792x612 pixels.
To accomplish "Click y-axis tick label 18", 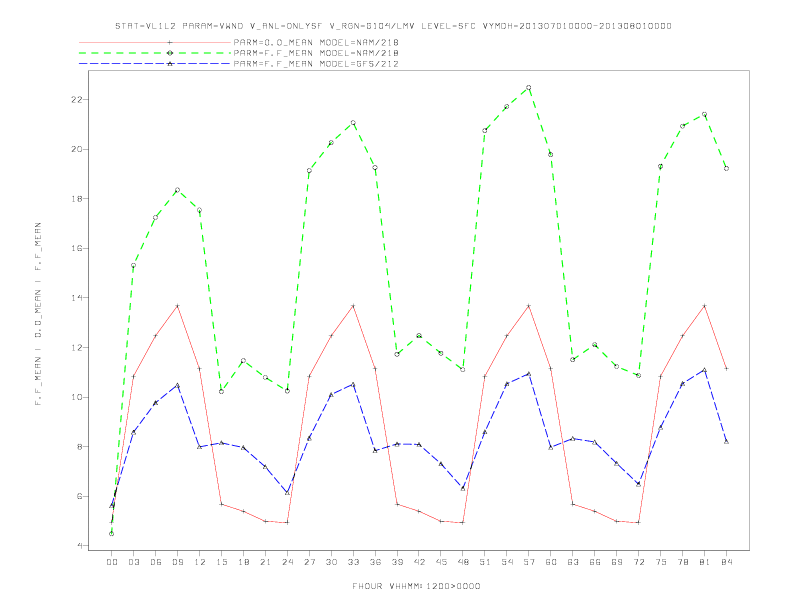I will [76, 199].
